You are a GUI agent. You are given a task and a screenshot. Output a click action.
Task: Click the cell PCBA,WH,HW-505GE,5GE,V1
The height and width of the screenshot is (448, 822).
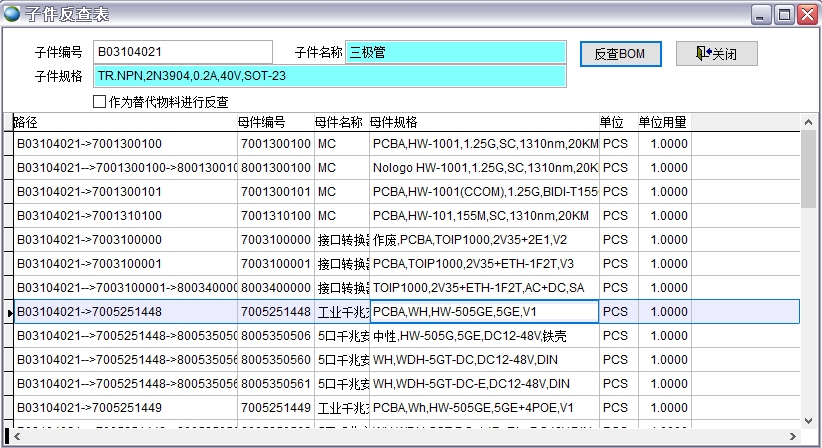[484, 312]
